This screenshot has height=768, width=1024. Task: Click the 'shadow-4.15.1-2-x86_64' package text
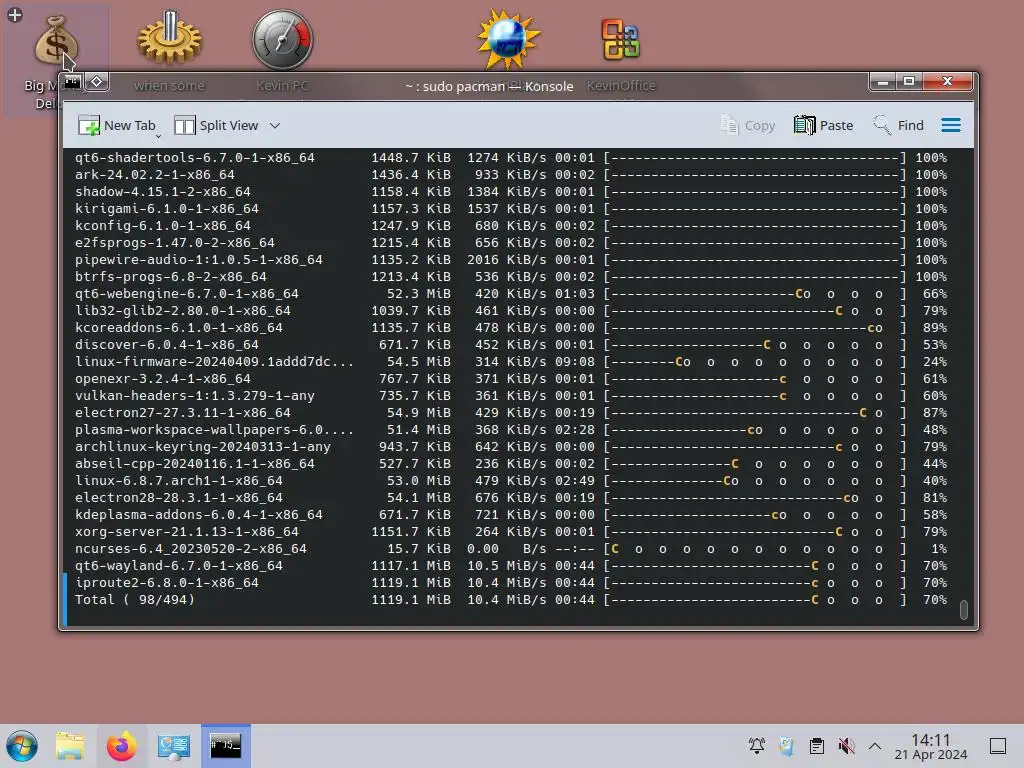click(163, 191)
